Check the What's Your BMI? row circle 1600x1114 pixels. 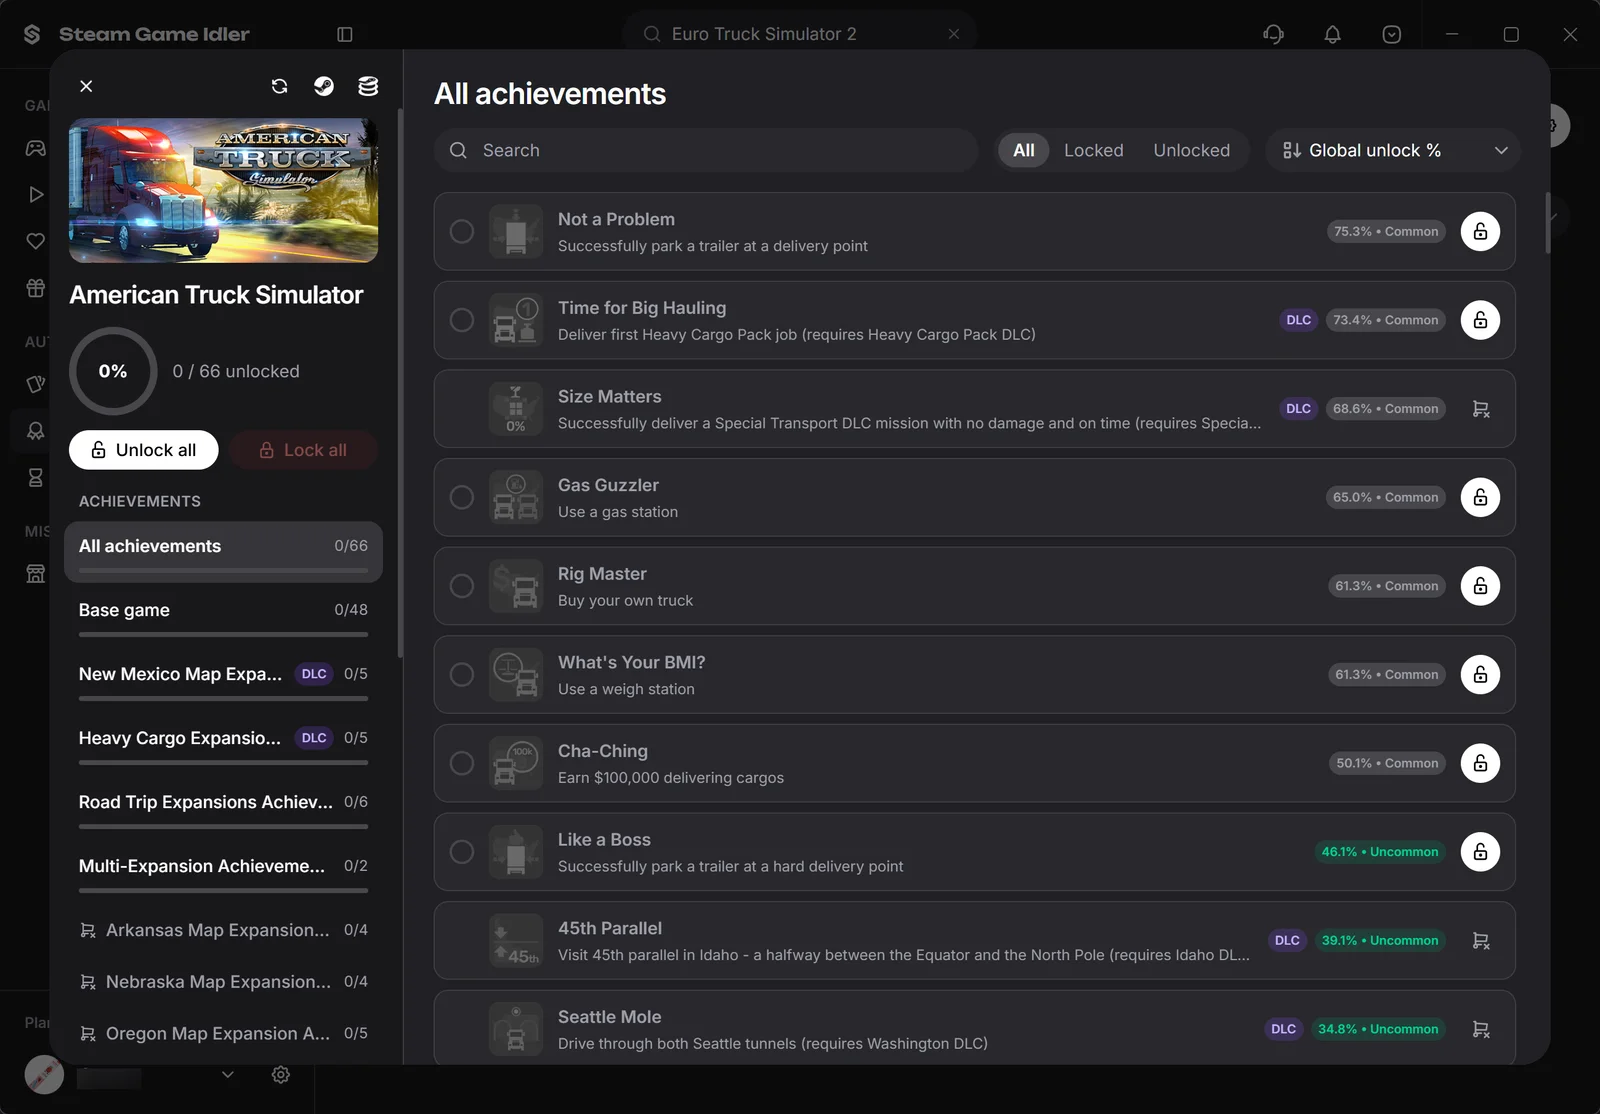(462, 675)
